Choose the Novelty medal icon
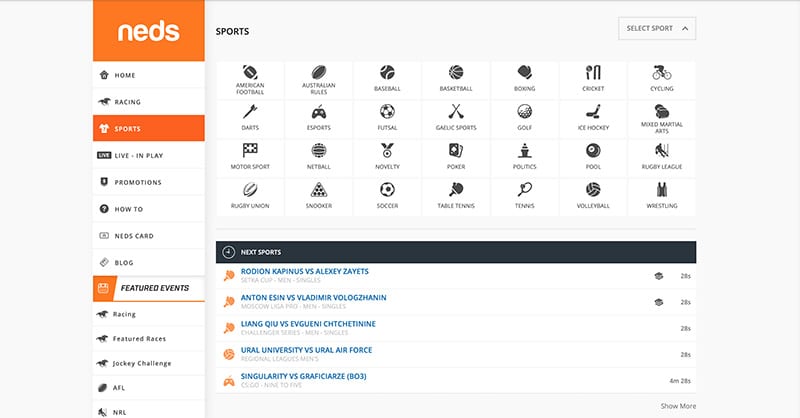 point(387,151)
